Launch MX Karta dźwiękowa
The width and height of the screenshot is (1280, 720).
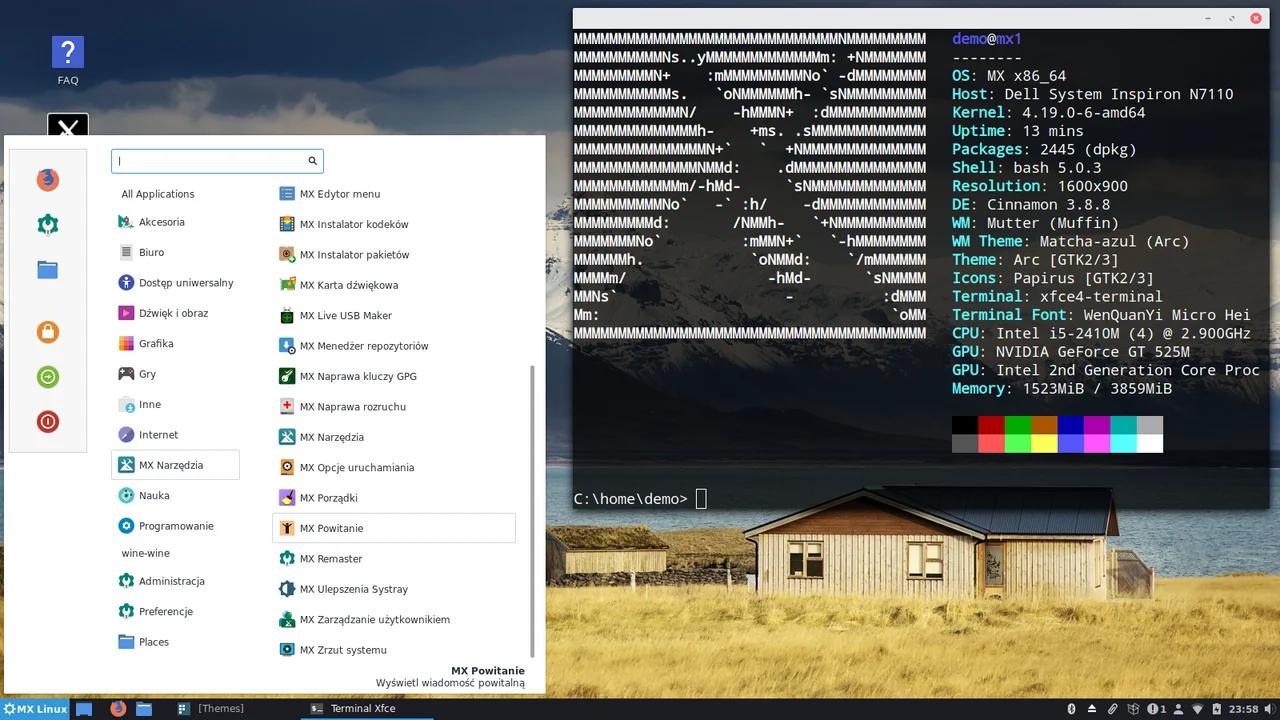pos(394,285)
